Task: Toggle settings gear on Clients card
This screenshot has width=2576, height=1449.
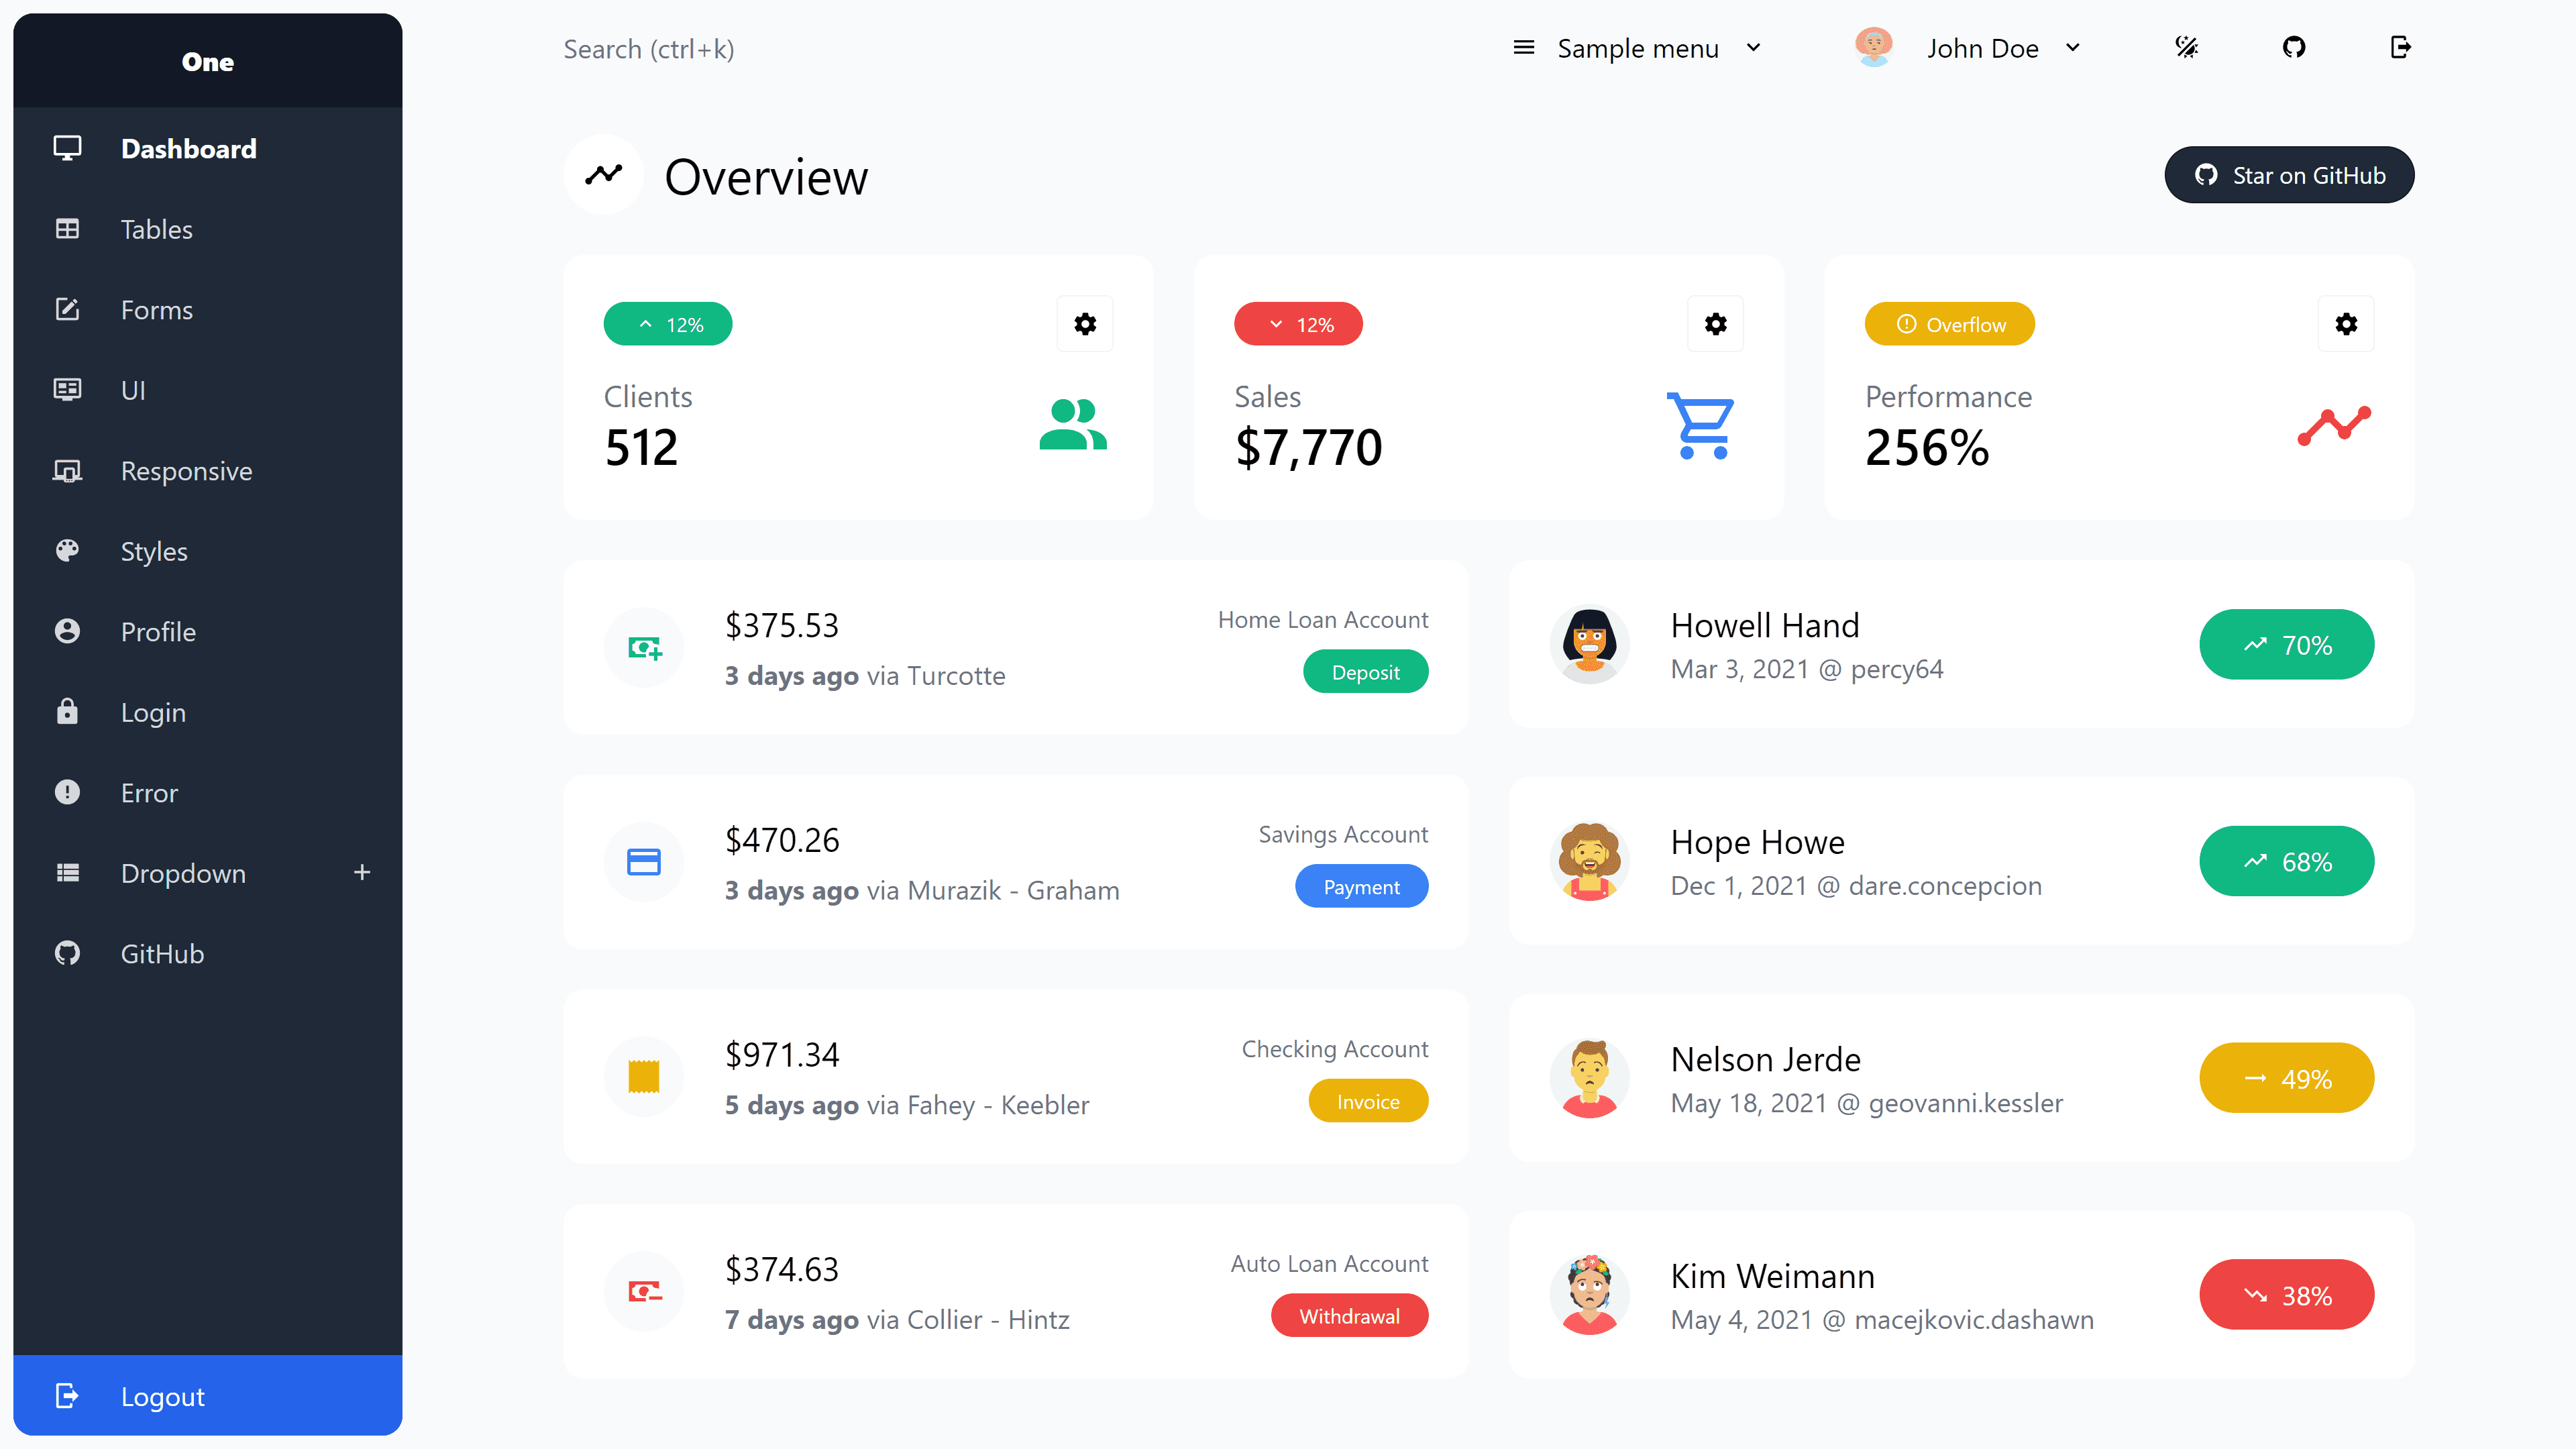Action: (1085, 323)
